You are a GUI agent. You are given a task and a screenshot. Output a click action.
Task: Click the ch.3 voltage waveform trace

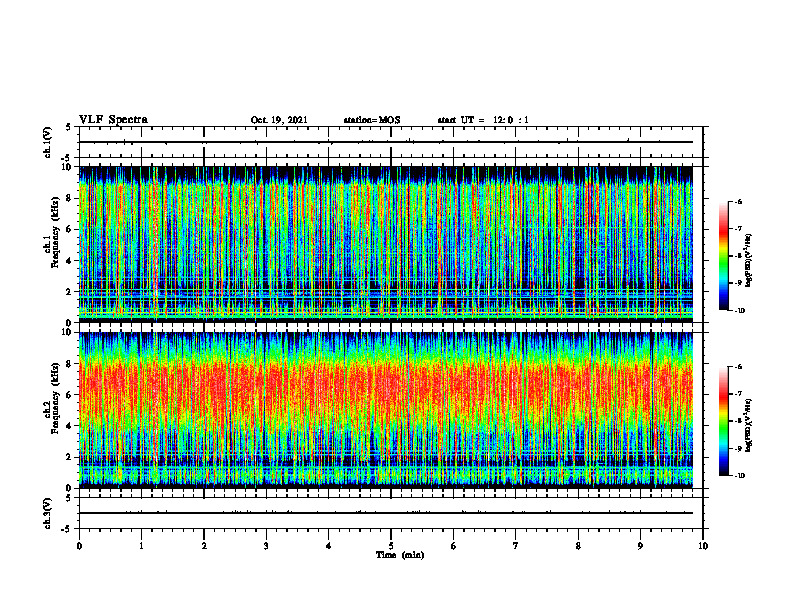tap(386, 513)
